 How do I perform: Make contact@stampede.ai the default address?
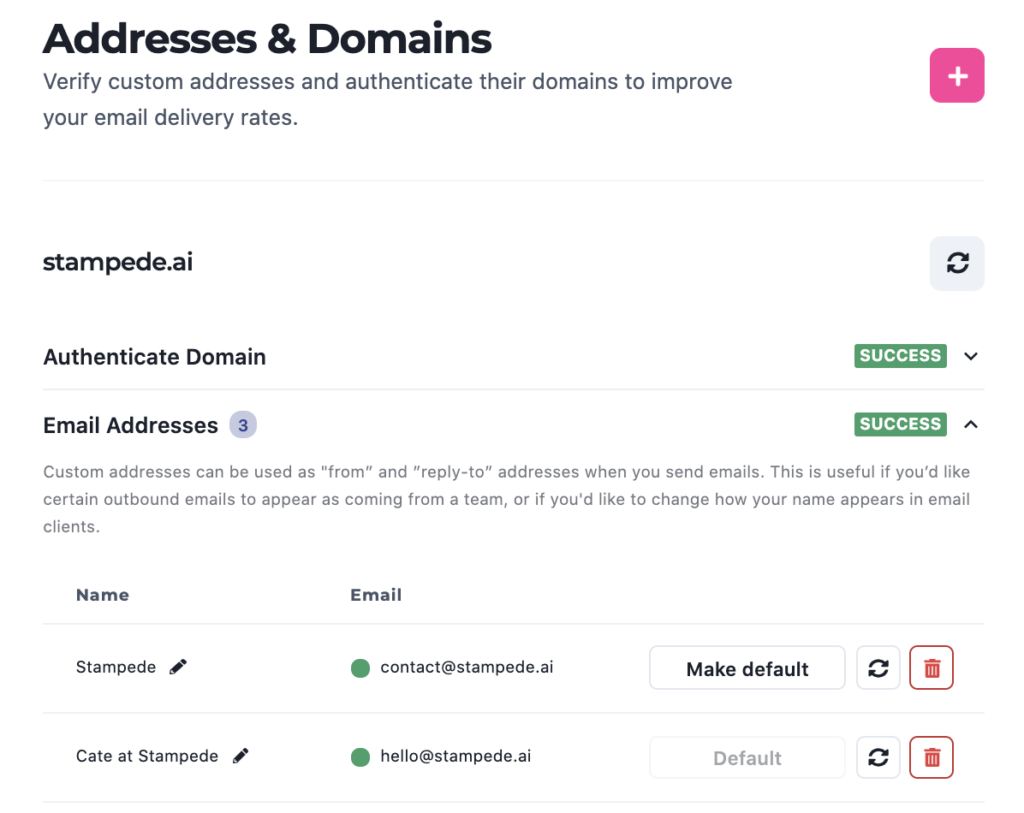tap(747, 668)
